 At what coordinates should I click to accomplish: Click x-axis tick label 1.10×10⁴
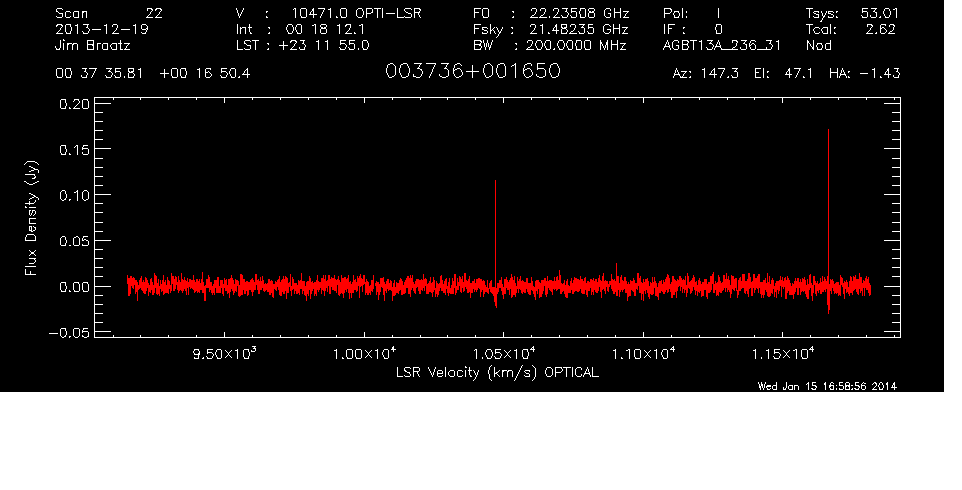click(643, 353)
